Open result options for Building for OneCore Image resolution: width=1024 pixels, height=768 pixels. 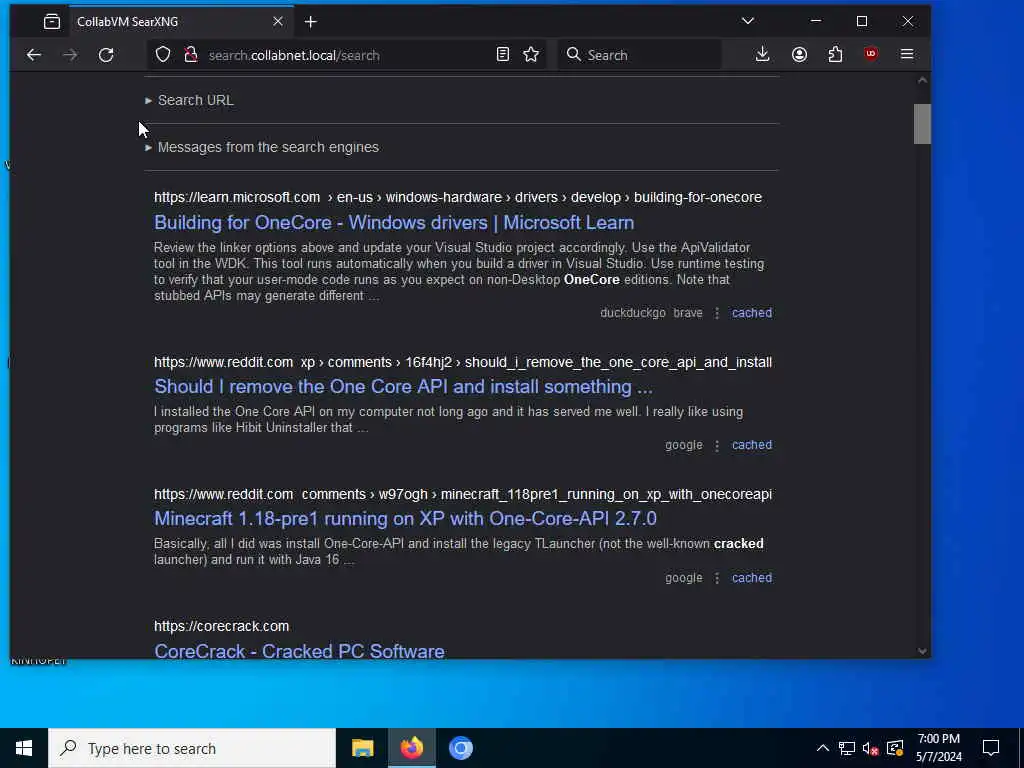[716, 313]
